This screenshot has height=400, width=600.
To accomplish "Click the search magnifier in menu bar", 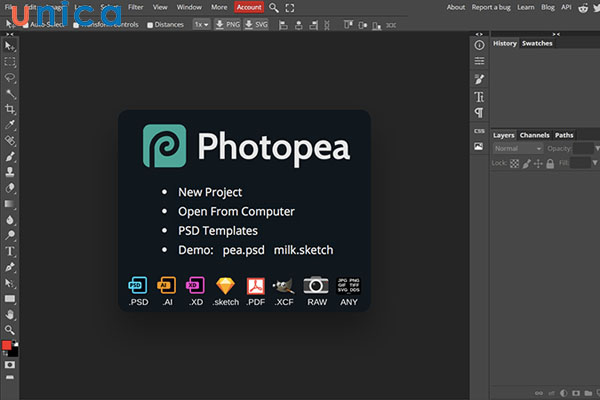I will coord(274,8).
